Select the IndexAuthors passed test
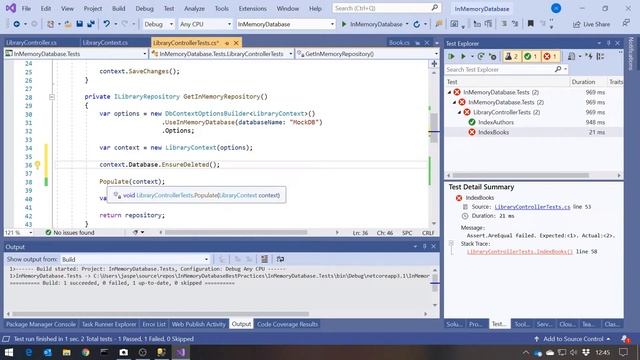Screen dimensions: 640x360 496,122
